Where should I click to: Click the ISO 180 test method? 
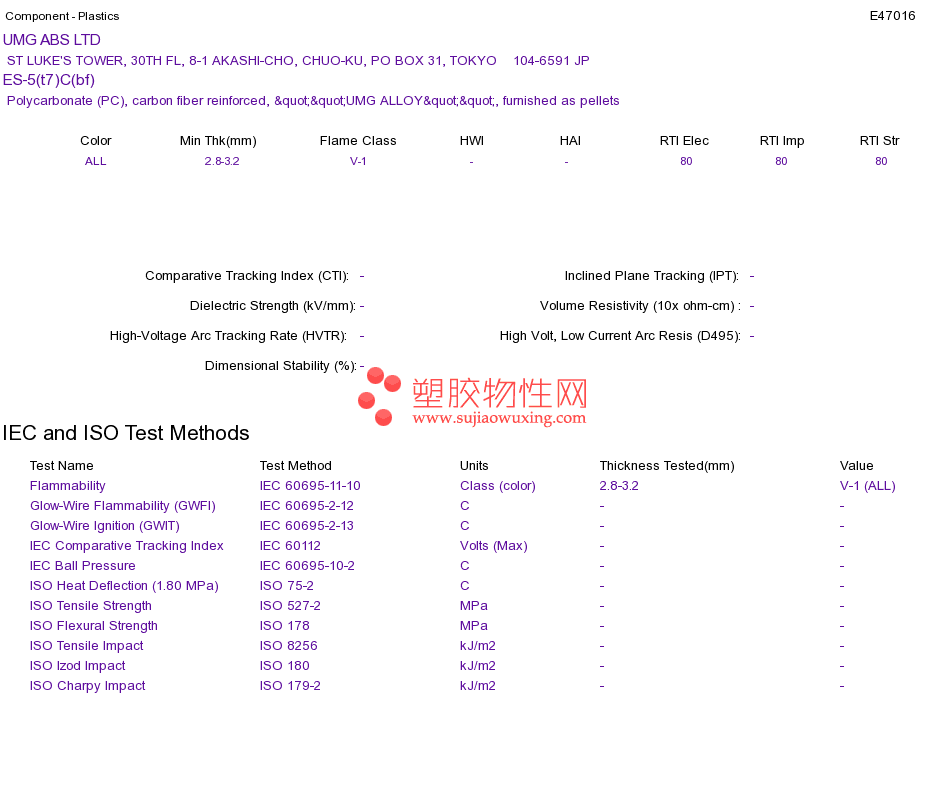click(x=285, y=665)
